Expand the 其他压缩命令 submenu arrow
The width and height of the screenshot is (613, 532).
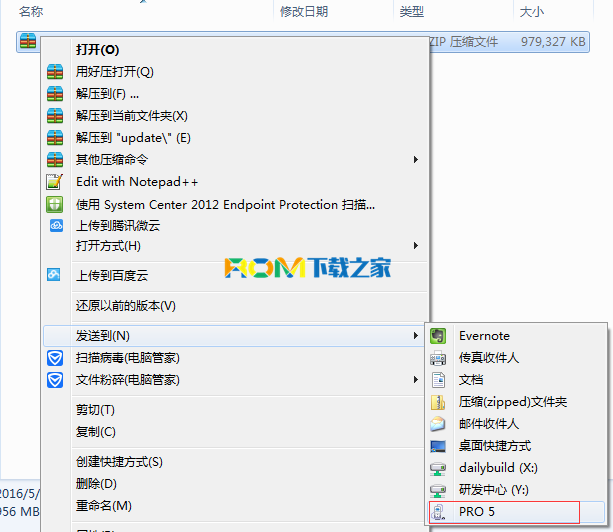click(x=416, y=159)
